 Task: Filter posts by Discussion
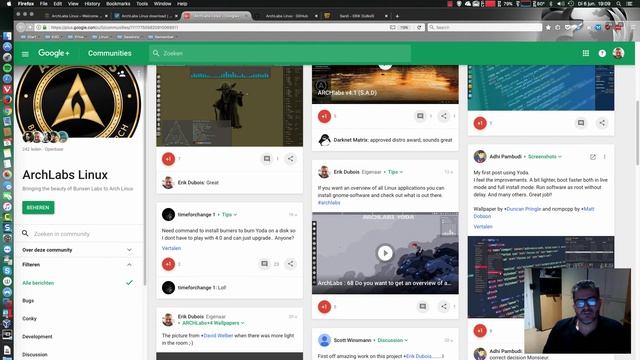(35, 355)
